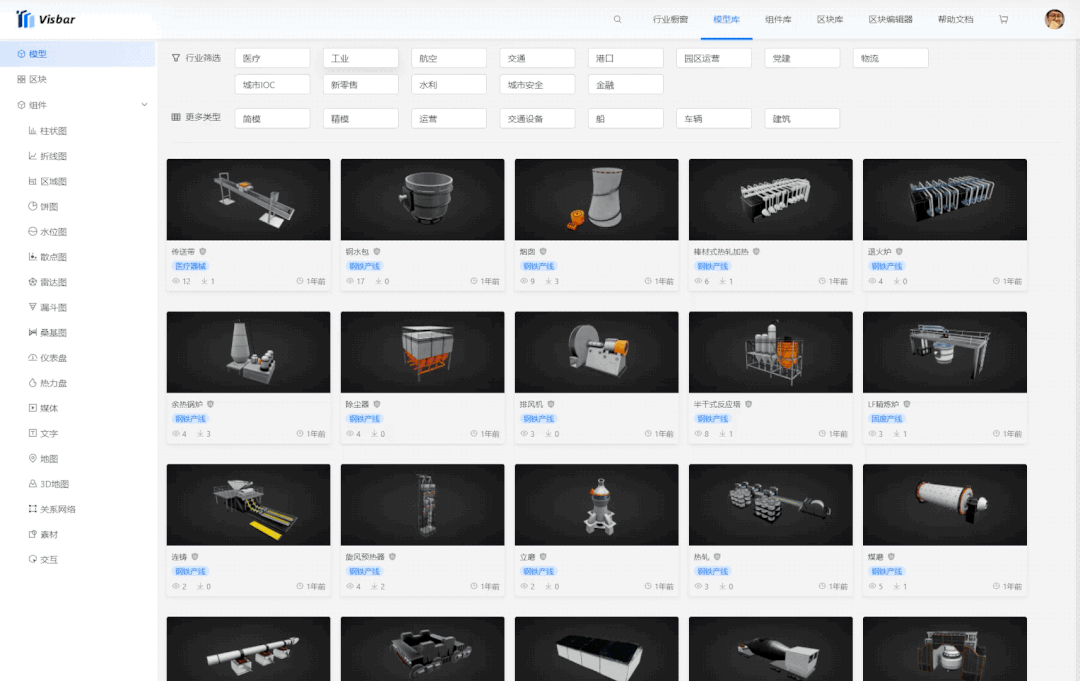Select 模型 in the sidebar

tap(77, 54)
